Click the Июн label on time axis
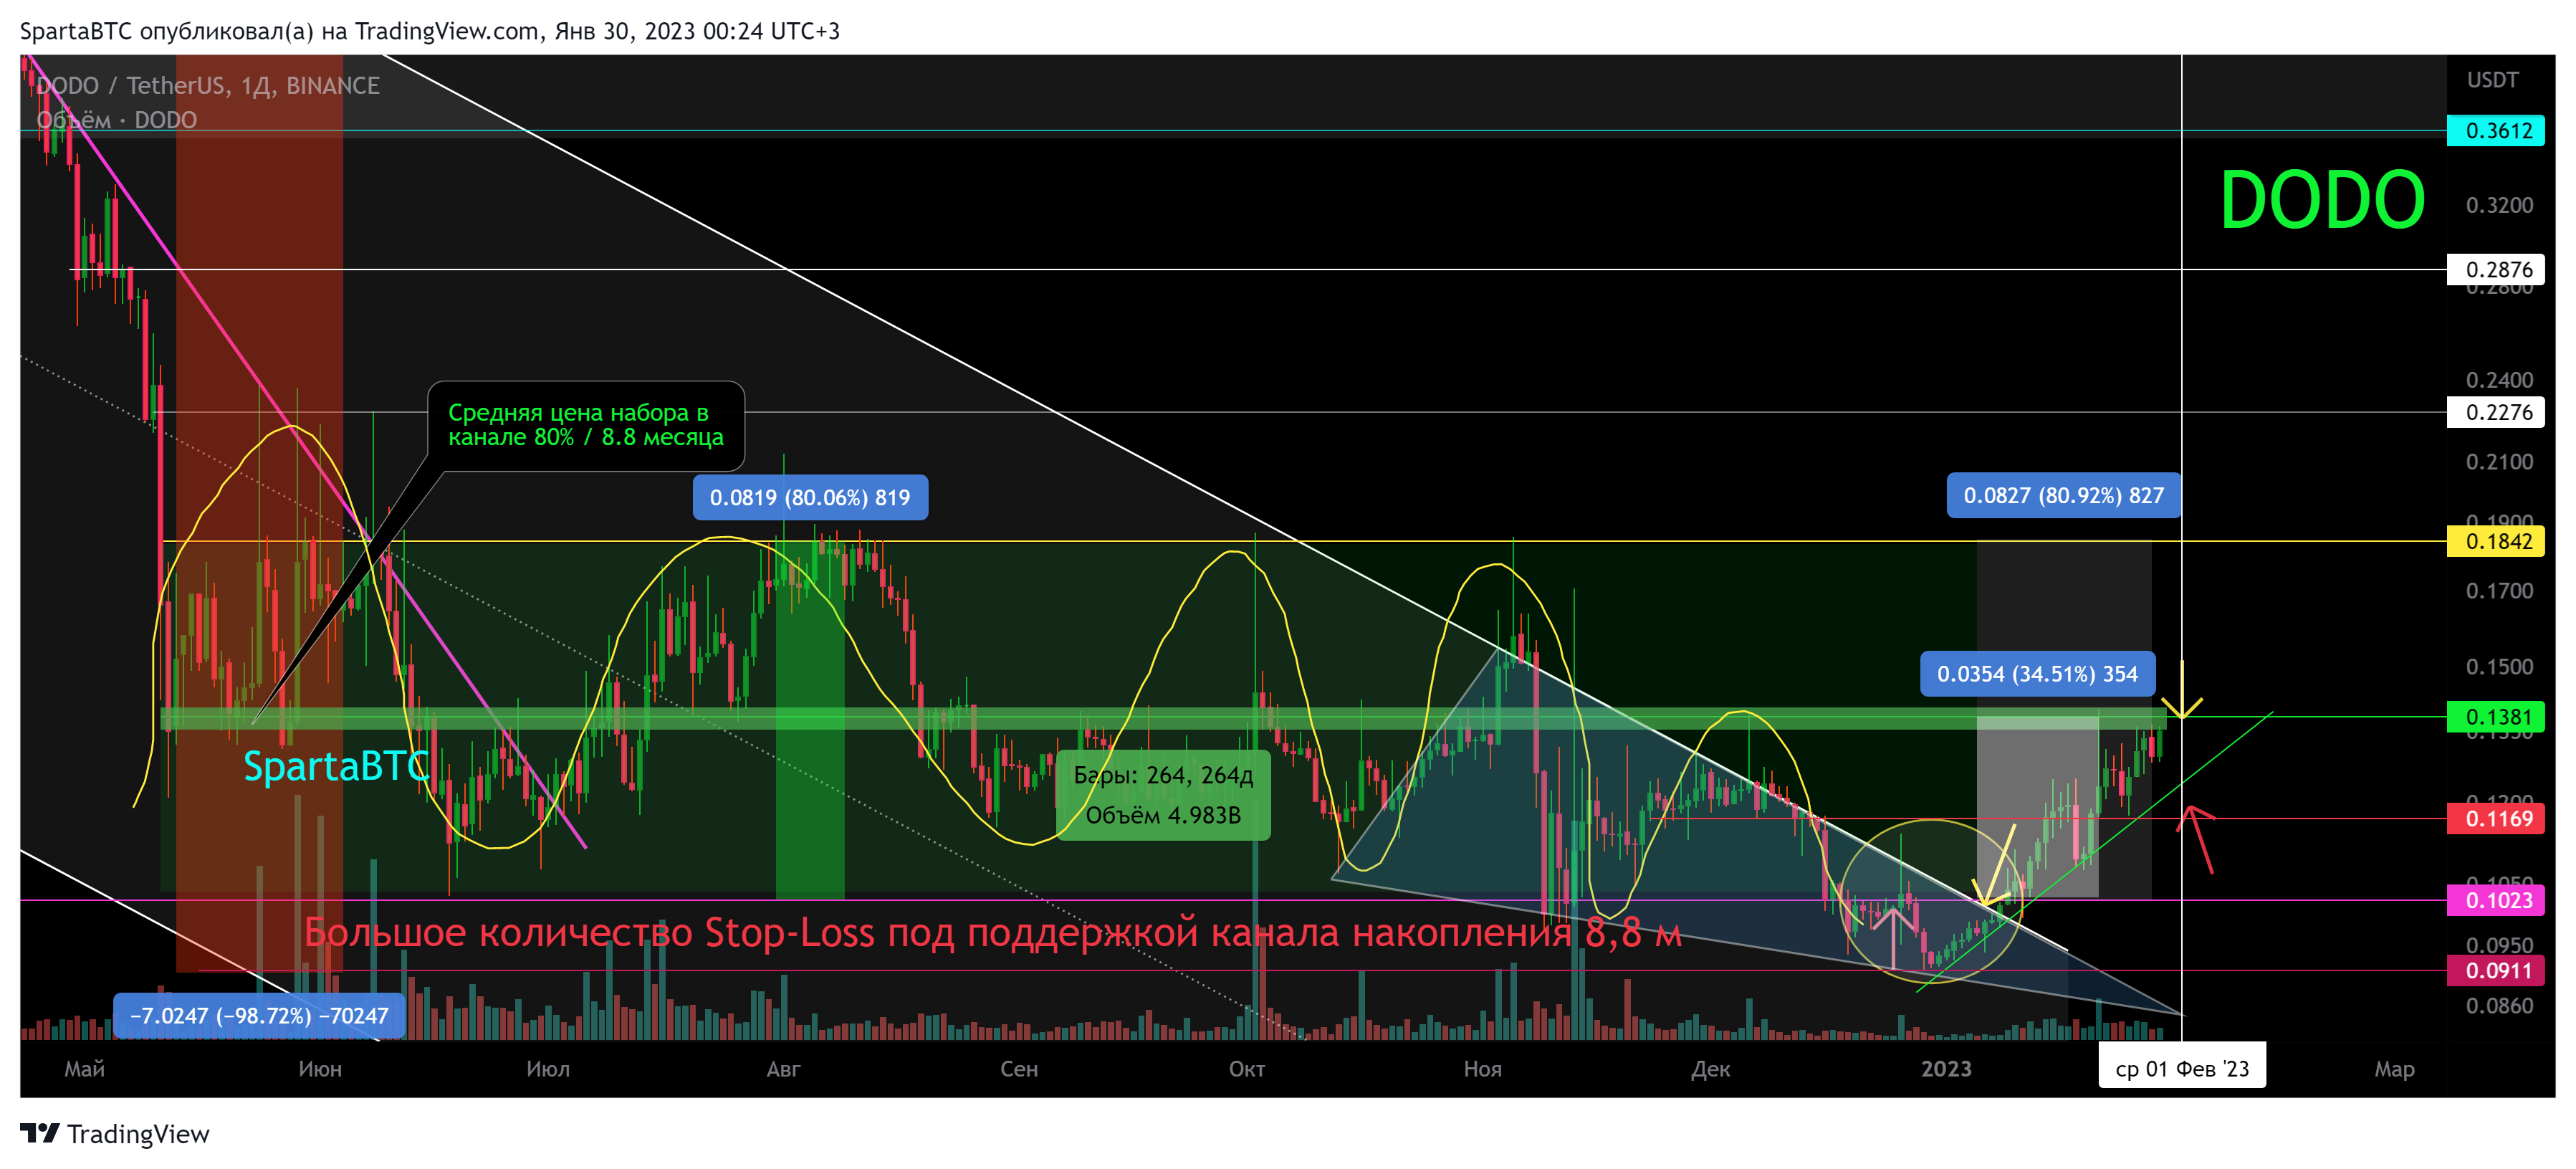2576x1169 pixels. pos(320,1069)
